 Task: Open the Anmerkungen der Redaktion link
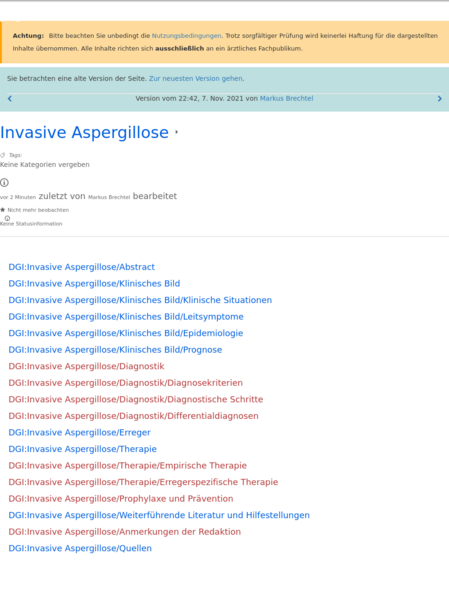[x=125, y=532]
